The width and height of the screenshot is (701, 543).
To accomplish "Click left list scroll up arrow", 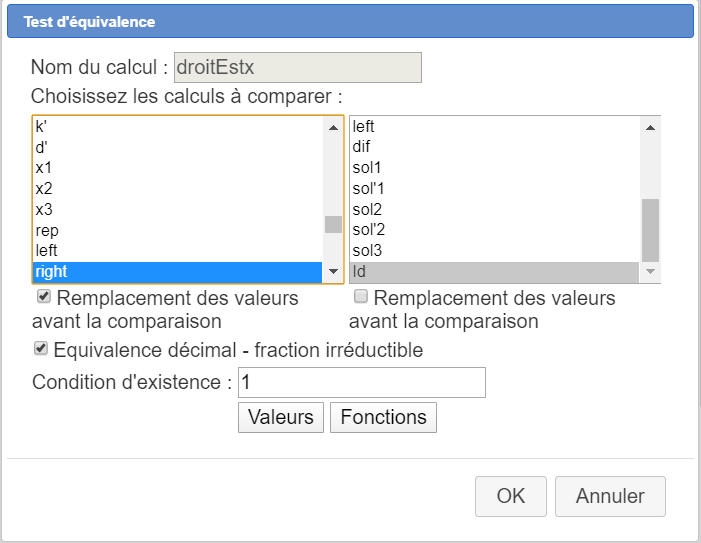I will pos(334,127).
